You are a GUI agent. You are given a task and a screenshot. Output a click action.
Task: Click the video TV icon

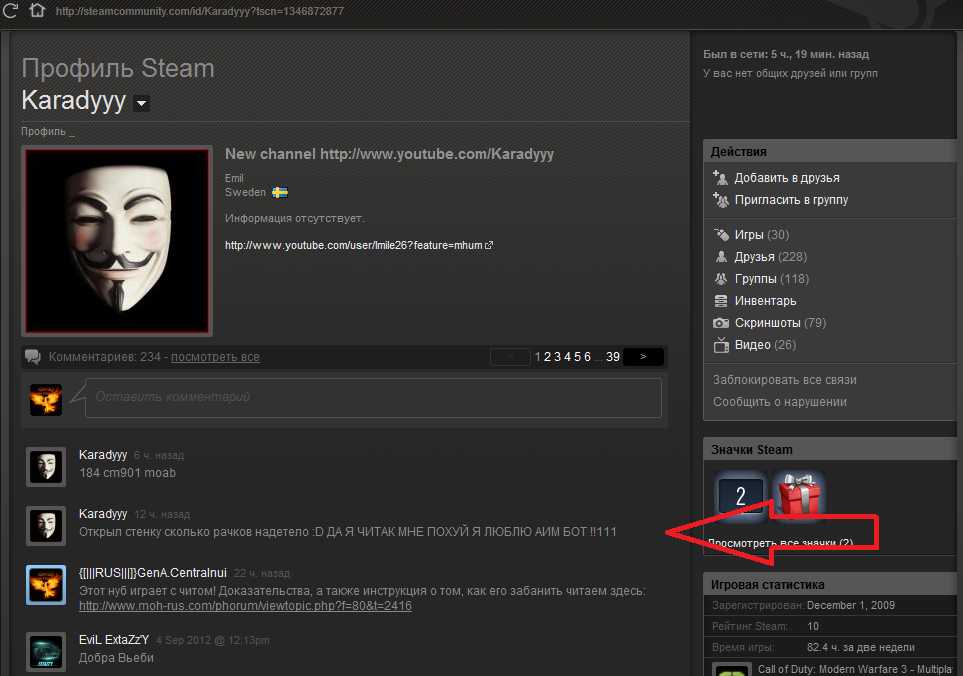click(721, 345)
